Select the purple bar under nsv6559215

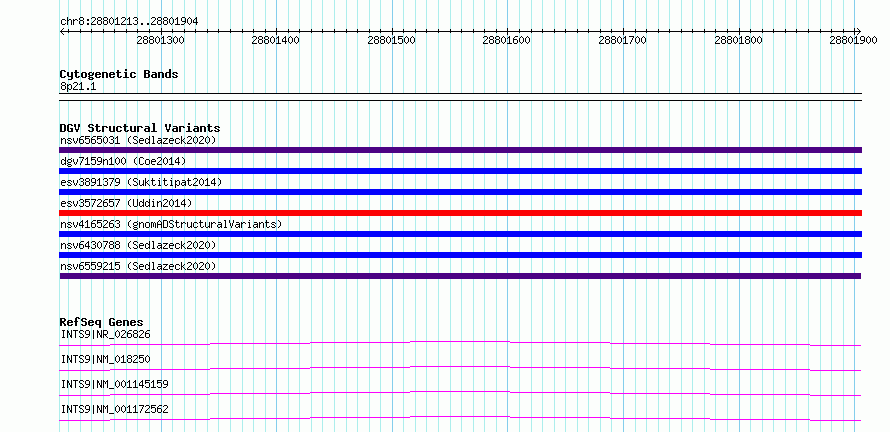[460, 276]
